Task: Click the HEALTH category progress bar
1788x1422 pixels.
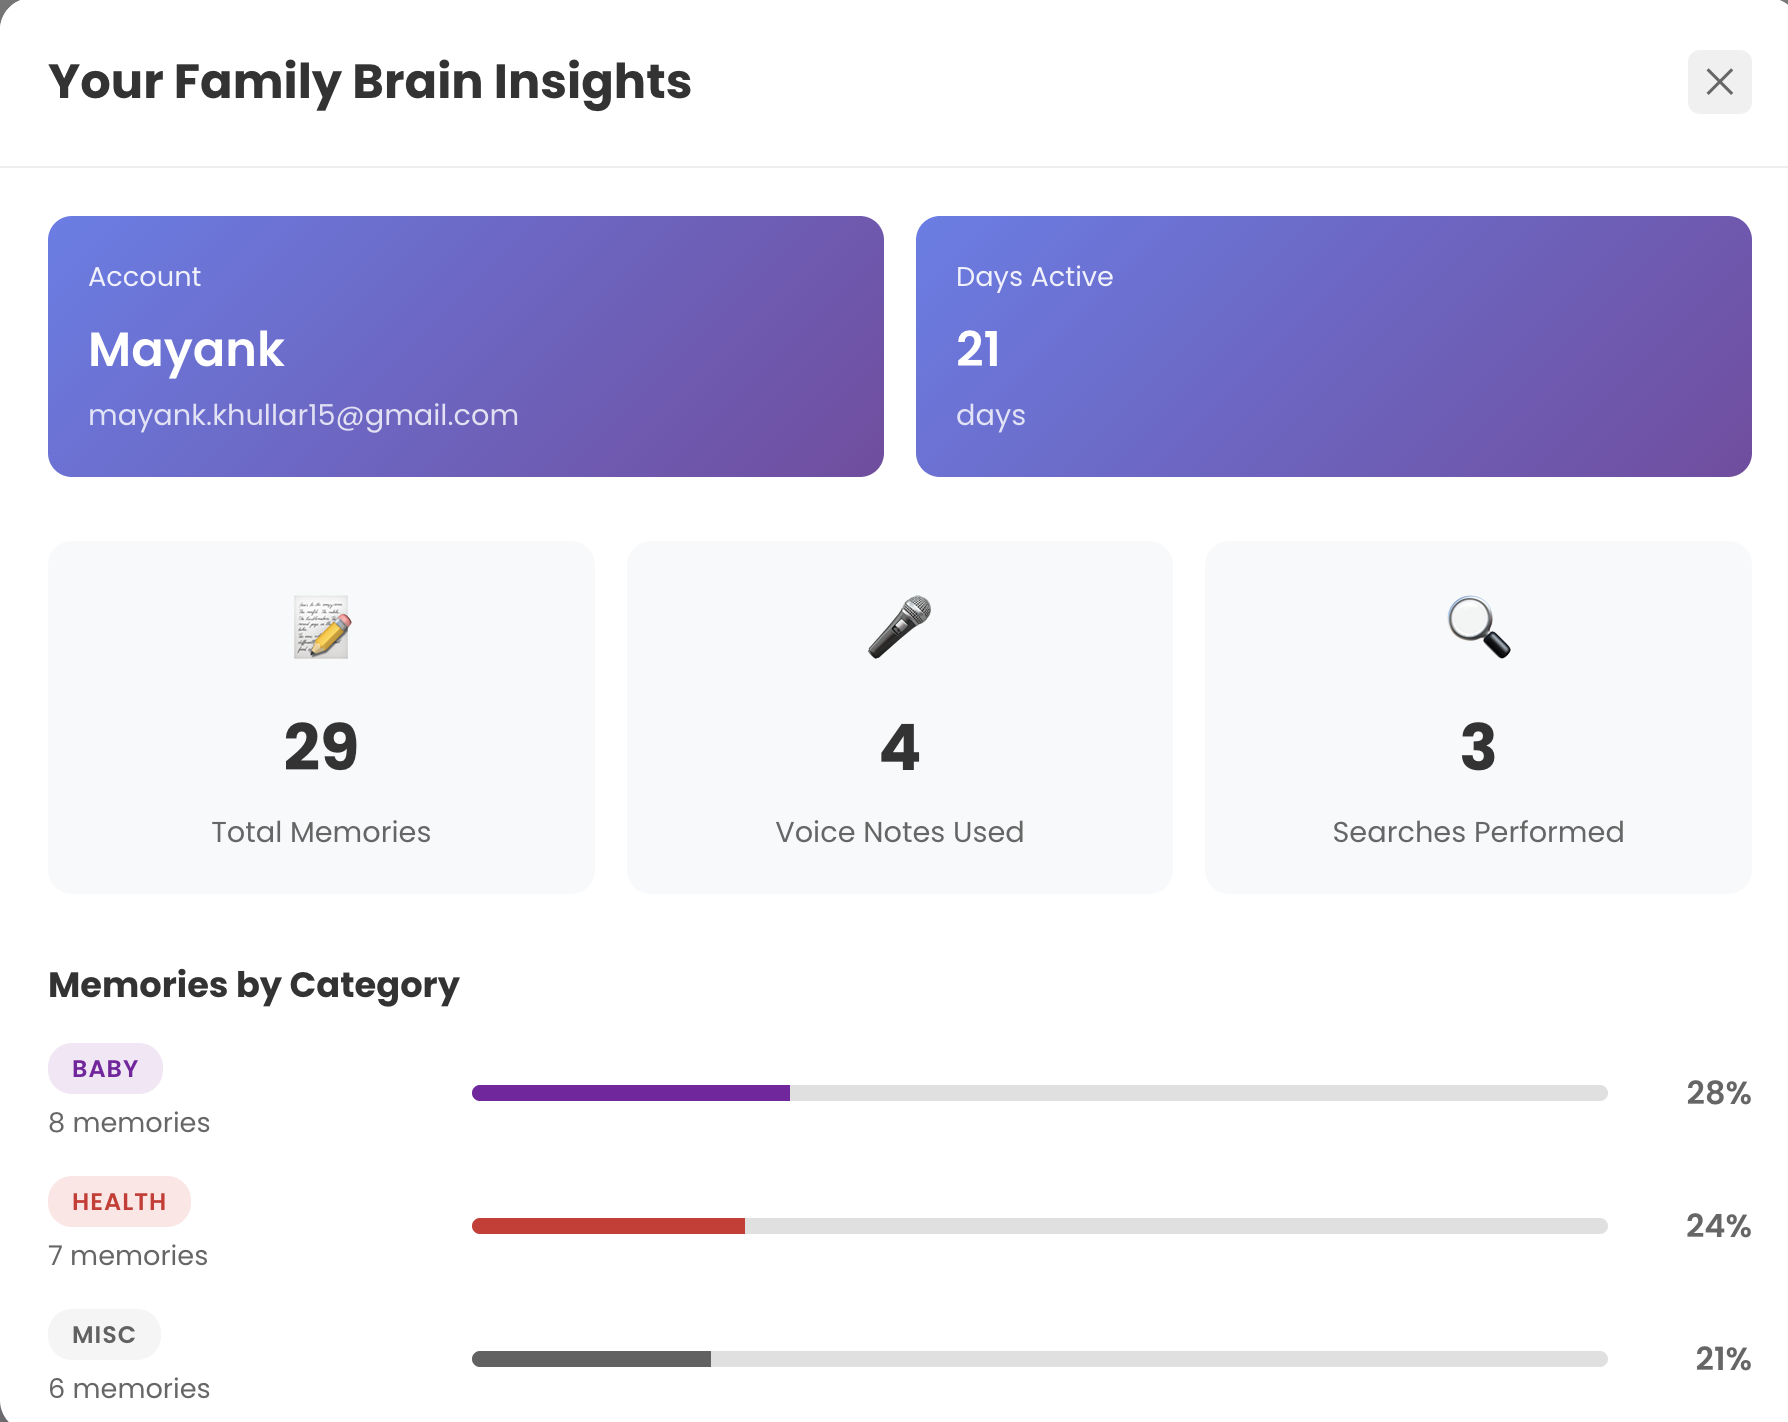Action: click(x=1039, y=1225)
